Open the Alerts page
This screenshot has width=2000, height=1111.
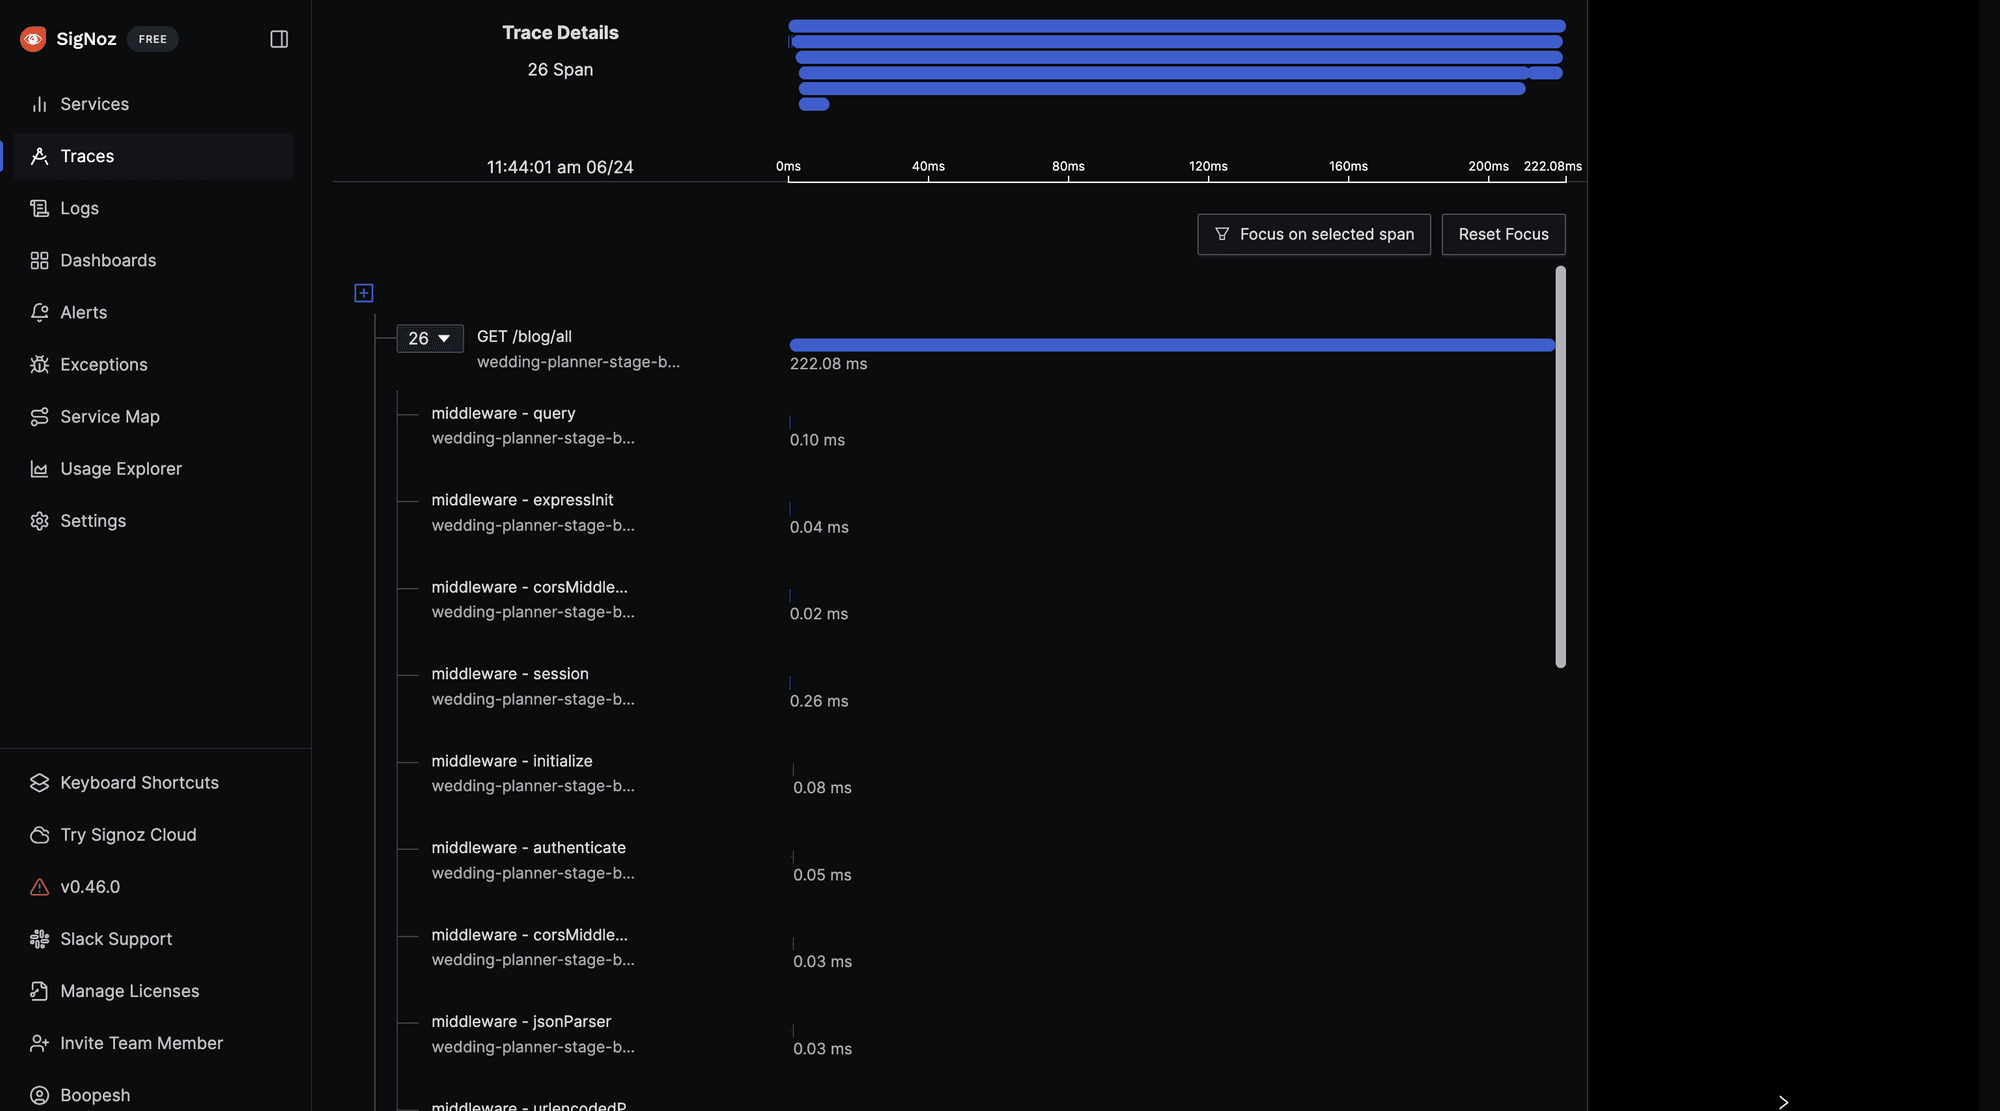click(x=154, y=312)
